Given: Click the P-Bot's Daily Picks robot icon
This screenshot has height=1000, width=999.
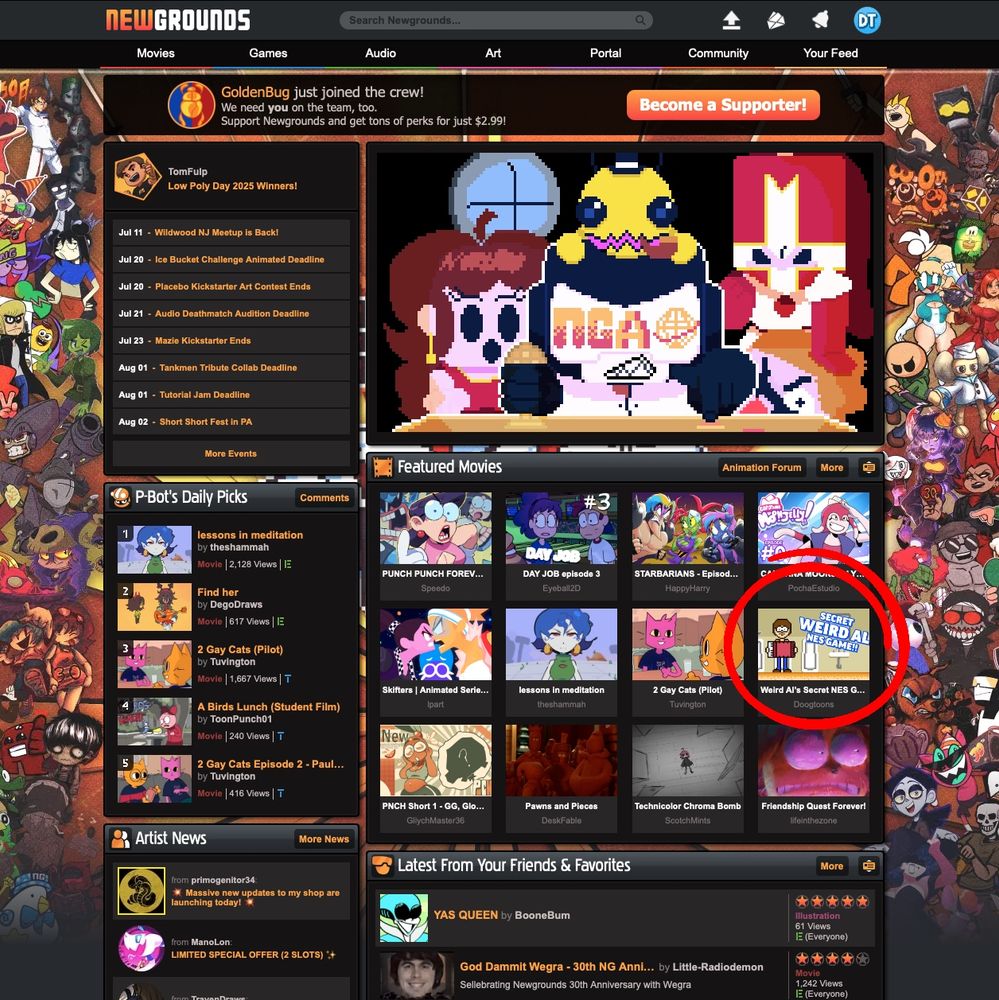Looking at the screenshot, I should coord(120,497).
